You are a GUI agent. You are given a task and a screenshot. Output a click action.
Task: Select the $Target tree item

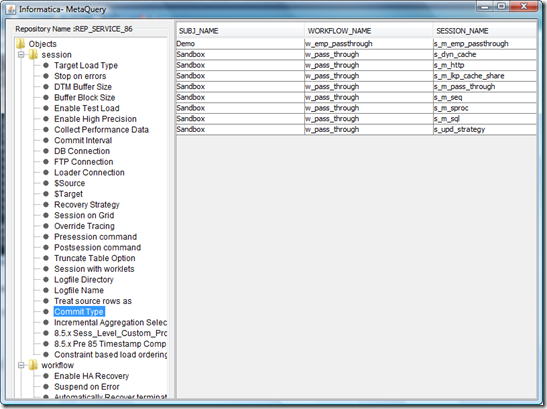68,194
